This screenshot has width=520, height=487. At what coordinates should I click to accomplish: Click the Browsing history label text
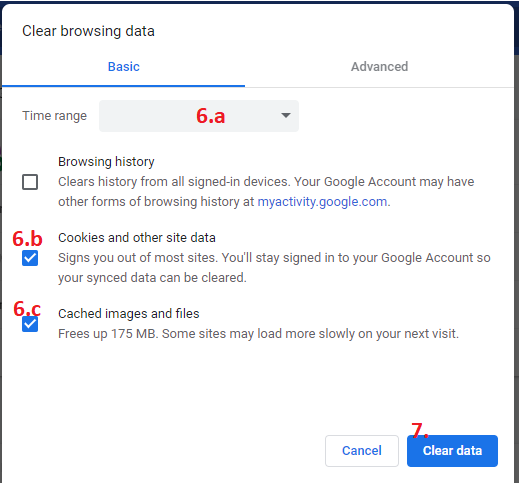click(106, 162)
